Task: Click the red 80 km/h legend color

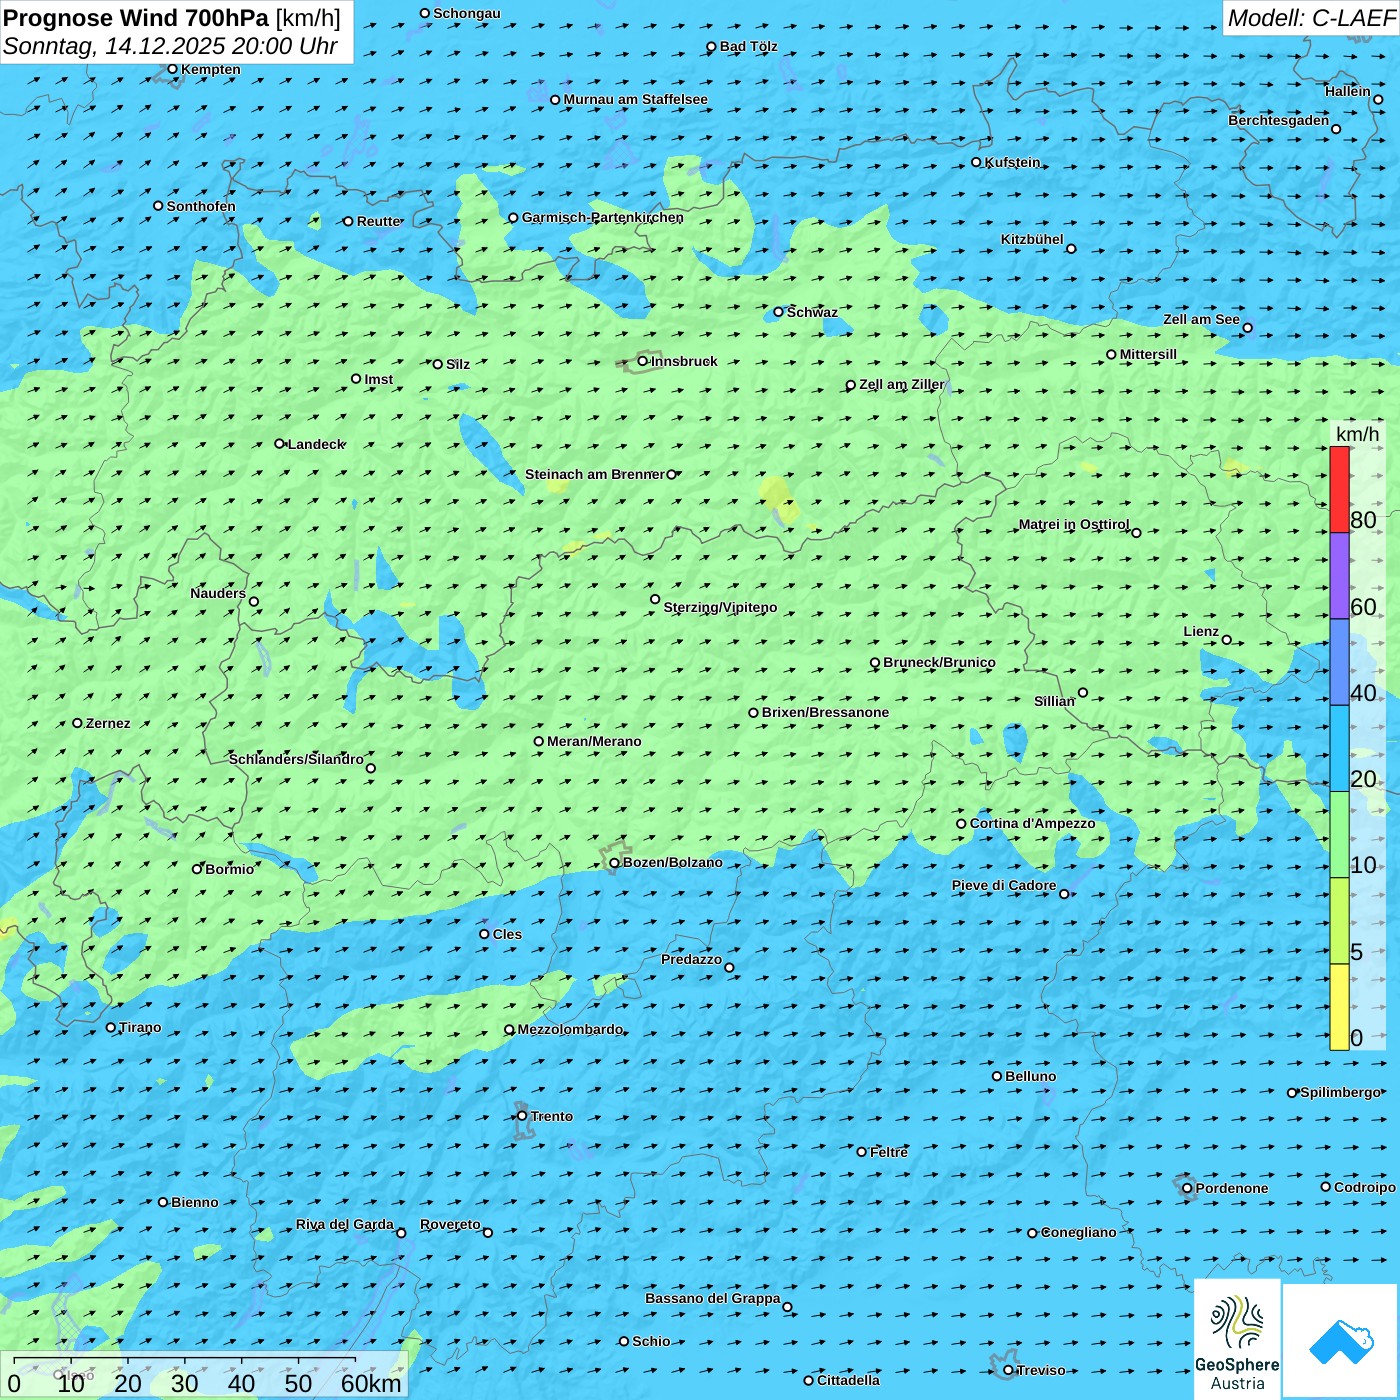Action: pyautogui.click(x=1339, y=489)
